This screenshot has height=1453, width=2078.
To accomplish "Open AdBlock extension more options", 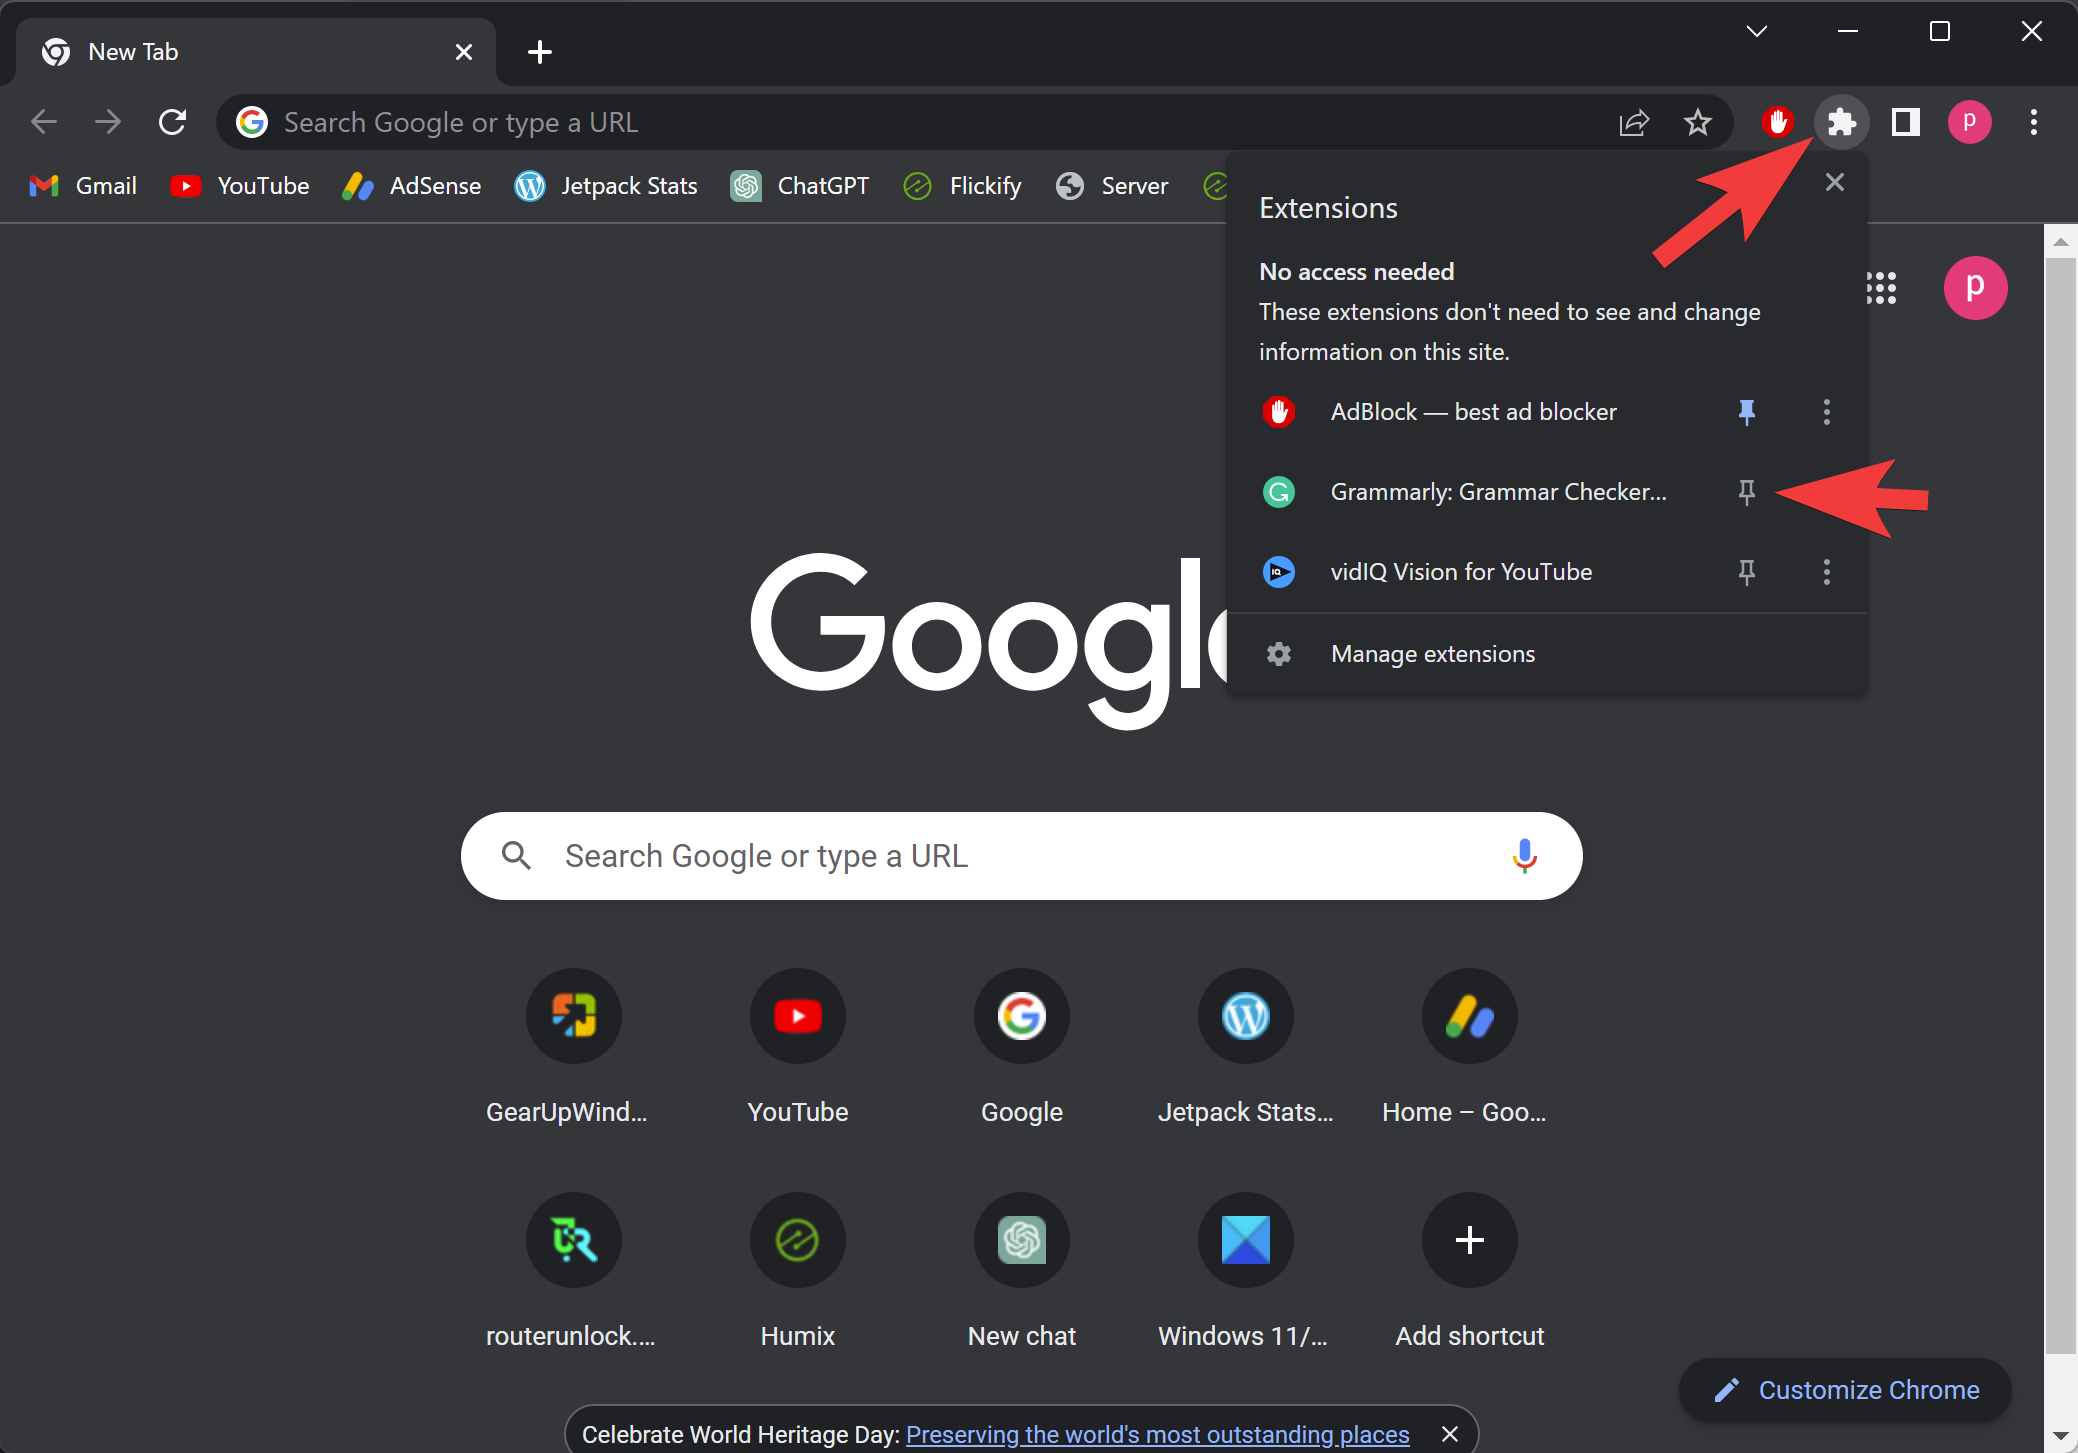I will coord(1826,412).
